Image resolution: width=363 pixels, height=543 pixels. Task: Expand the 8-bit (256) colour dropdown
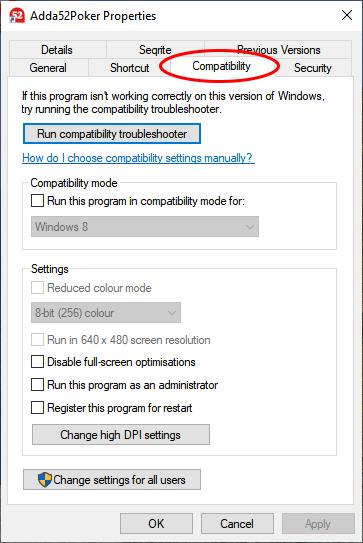(x=106, y=313)
